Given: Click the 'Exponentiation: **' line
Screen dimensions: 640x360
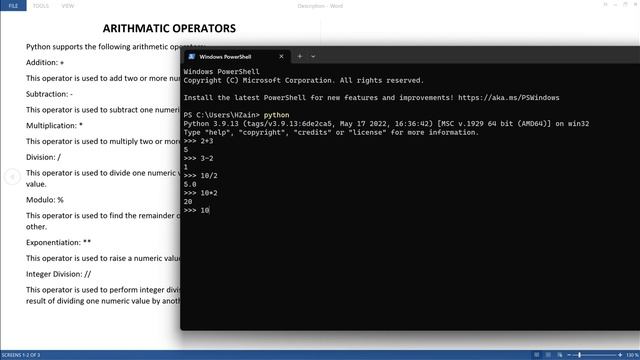Looking at the screenshot, I should (58, 242).
